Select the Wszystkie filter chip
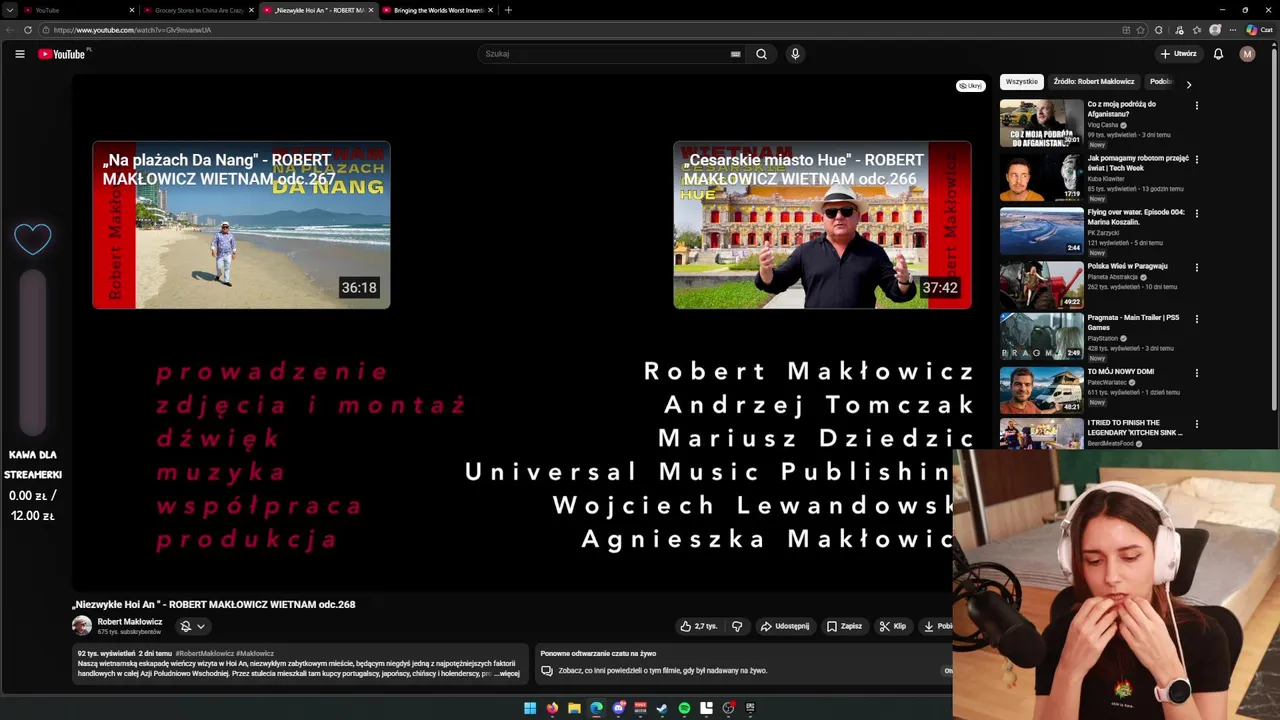This screenshot has height=720, width=1280. [1022, 82]
